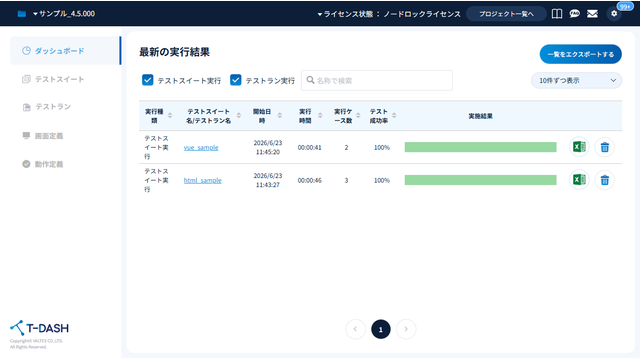Open the settings gear icon
The width and height of the screenshot is (640, 360).
click(614, 14)
